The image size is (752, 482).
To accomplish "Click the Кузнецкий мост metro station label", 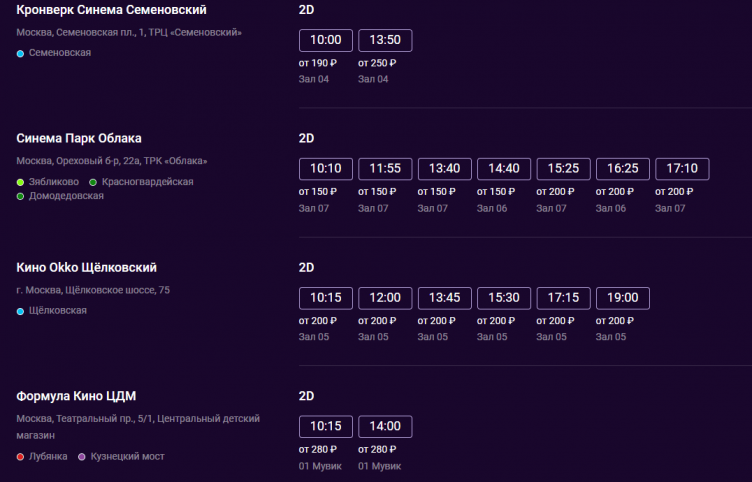I will pyautogui.click(x=128, y=456).
